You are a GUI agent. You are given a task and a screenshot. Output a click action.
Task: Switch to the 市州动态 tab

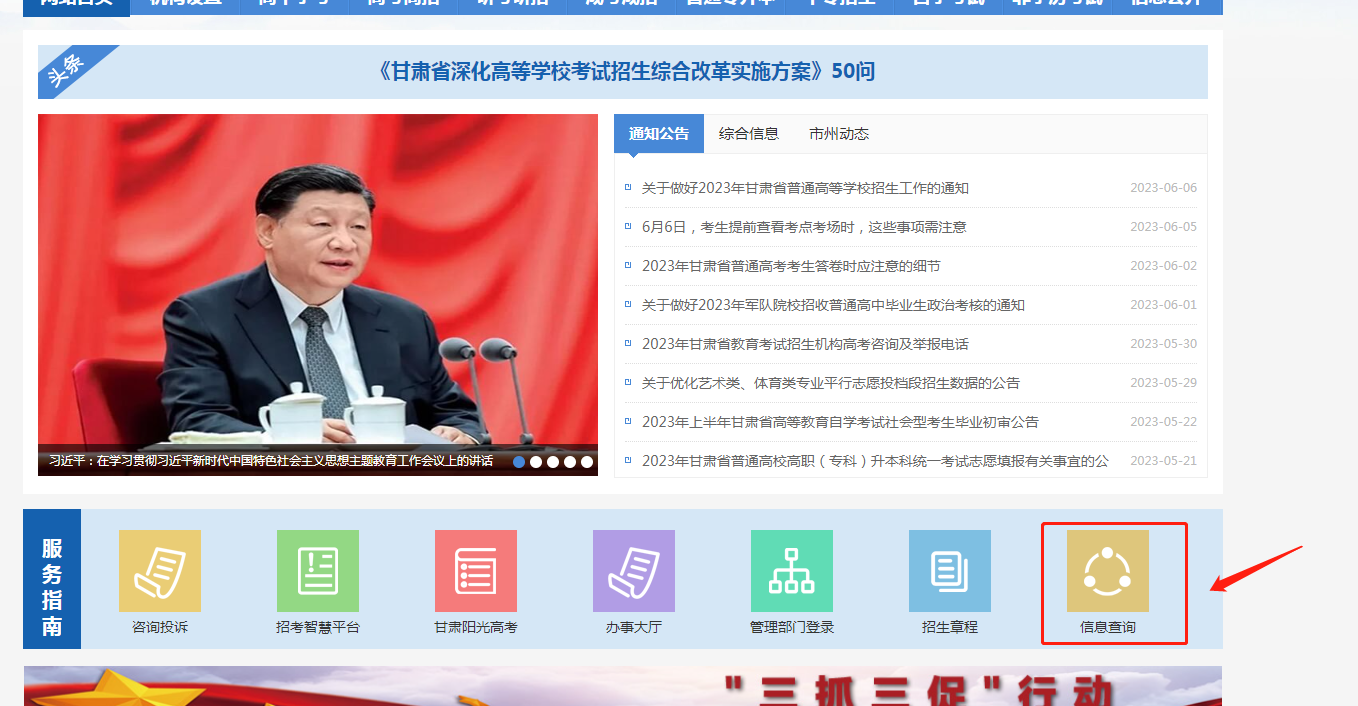pyautogui.click(x=839, y=134)
